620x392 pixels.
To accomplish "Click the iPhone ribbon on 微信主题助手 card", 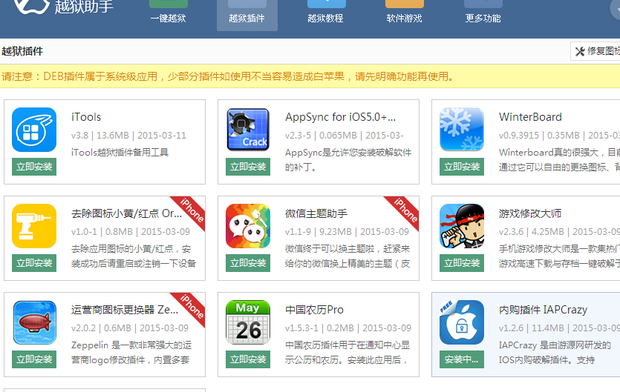I will click(404, 212).
